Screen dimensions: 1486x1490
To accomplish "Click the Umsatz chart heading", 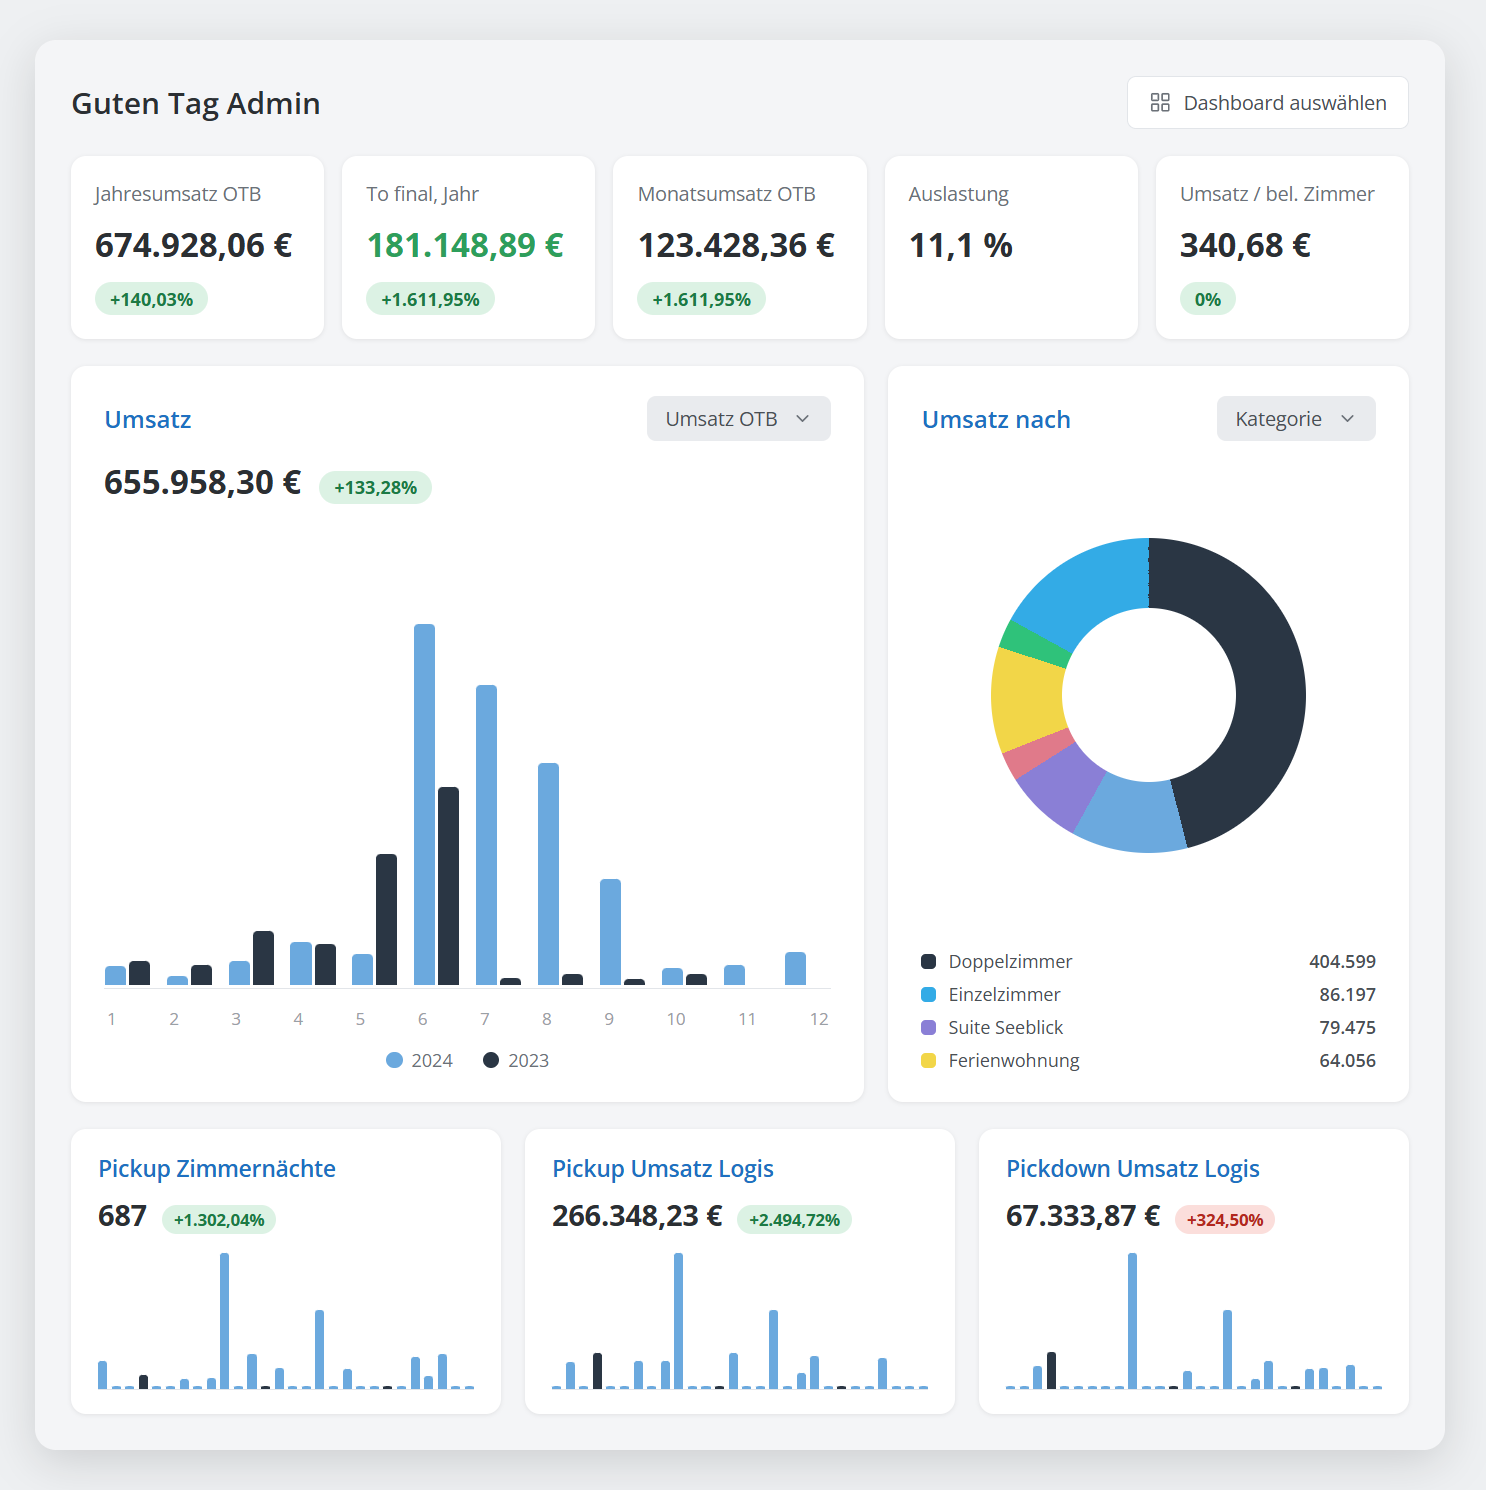I will click(x=148, y=419).
